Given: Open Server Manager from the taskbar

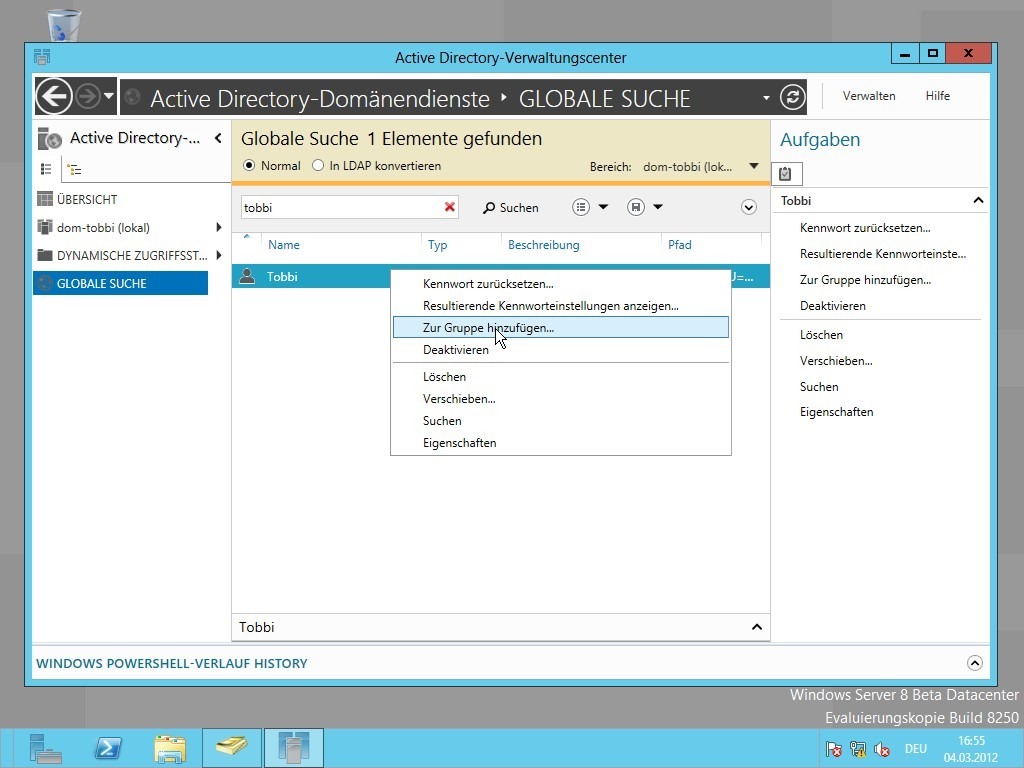Looking at the screenshot, I should point(45,748).
